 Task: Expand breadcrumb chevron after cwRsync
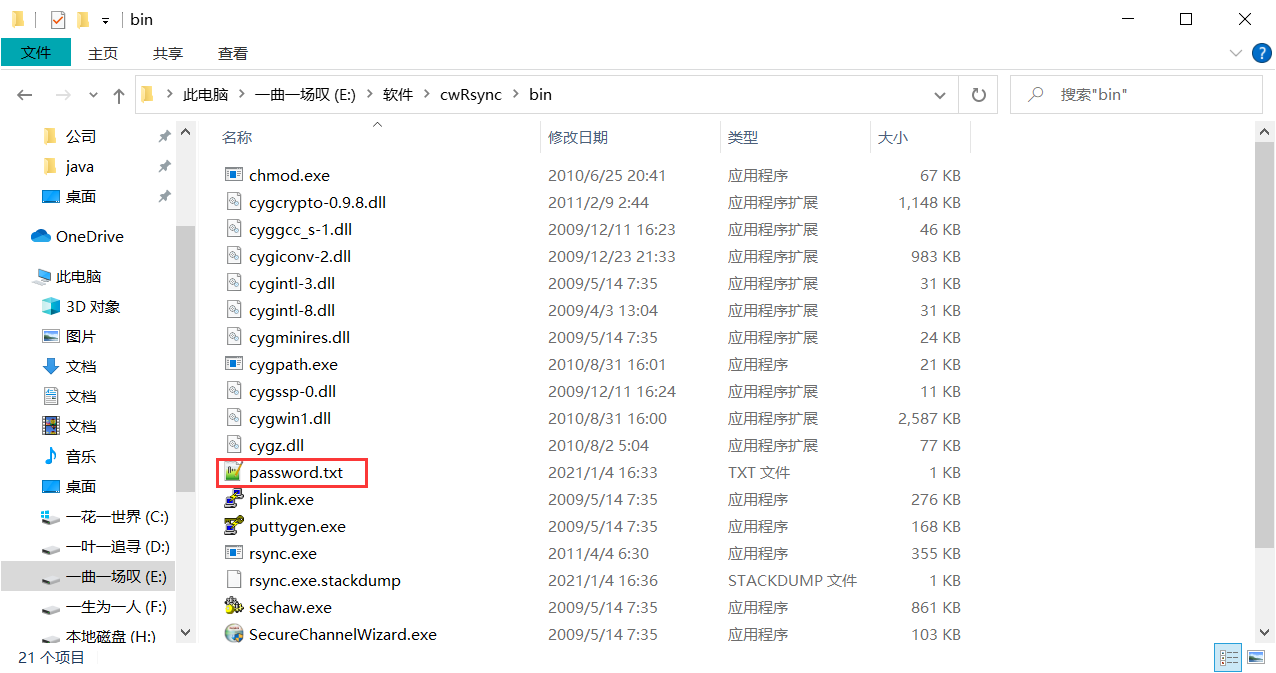[x=516, y=95]
